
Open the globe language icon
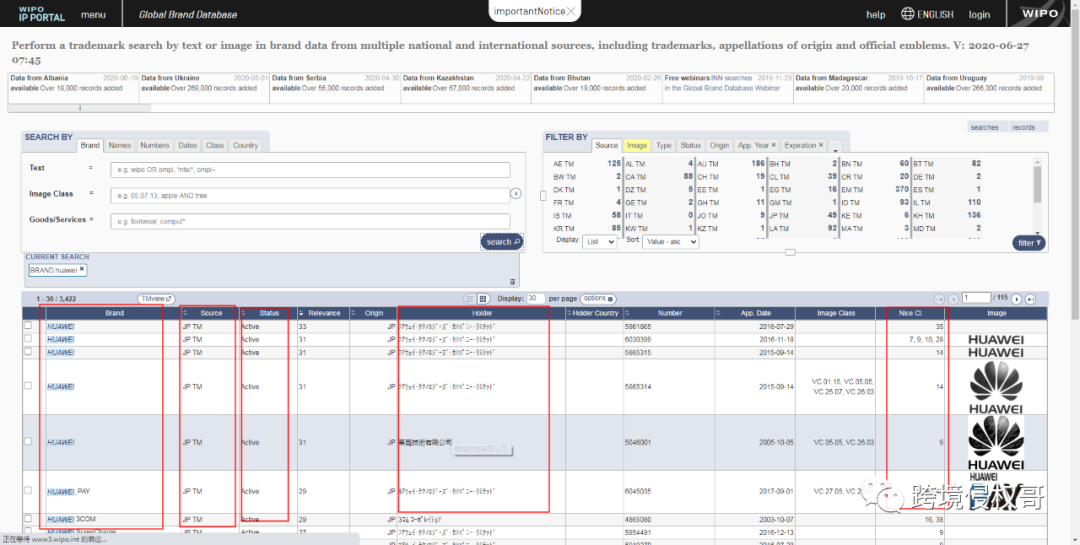[907, 14]
